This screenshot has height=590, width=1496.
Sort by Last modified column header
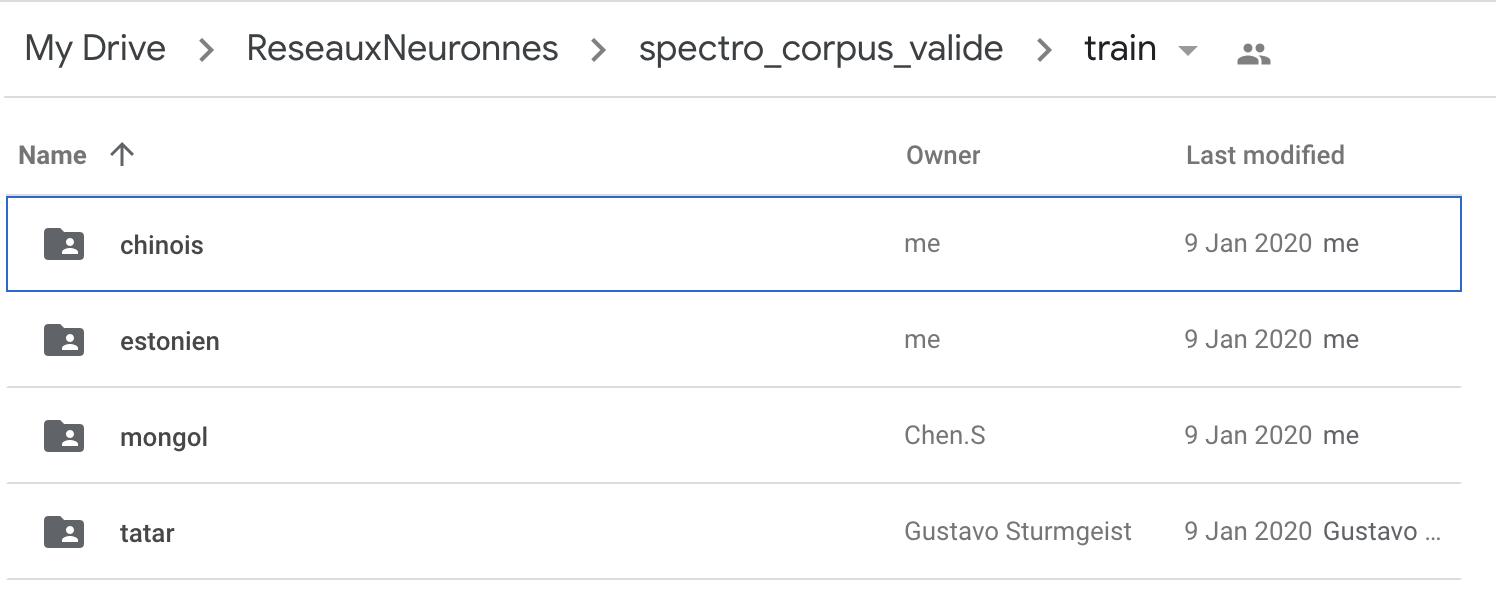click(1265, 155)
